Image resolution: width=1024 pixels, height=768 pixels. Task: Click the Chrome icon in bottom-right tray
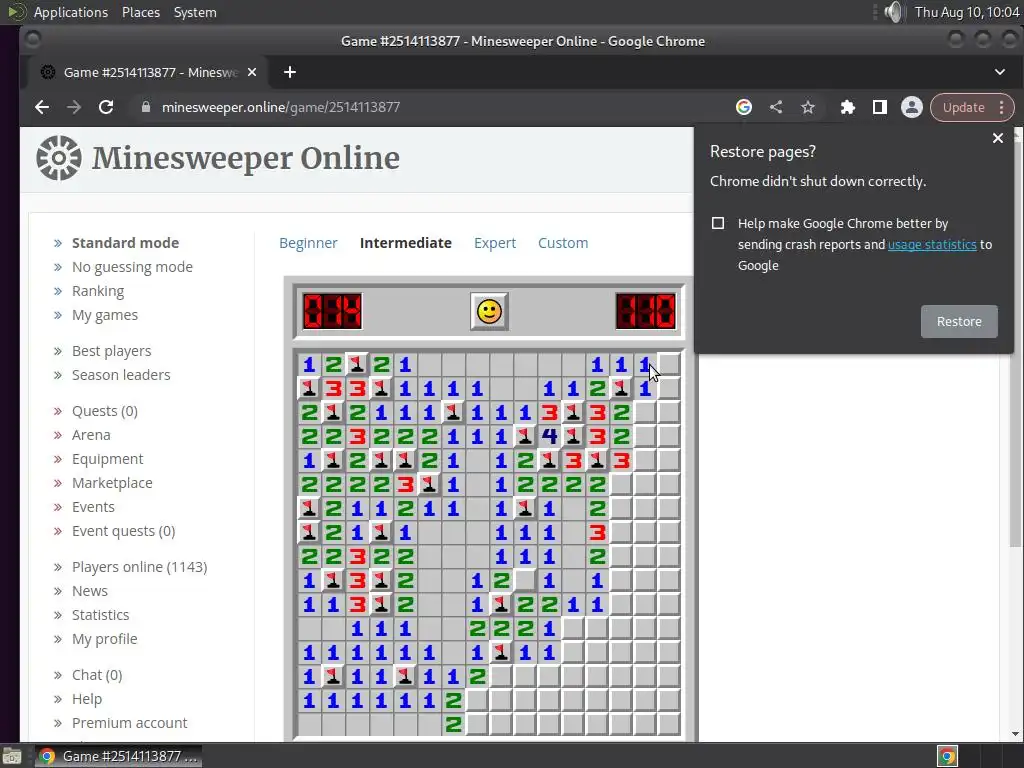pos(947,756)
